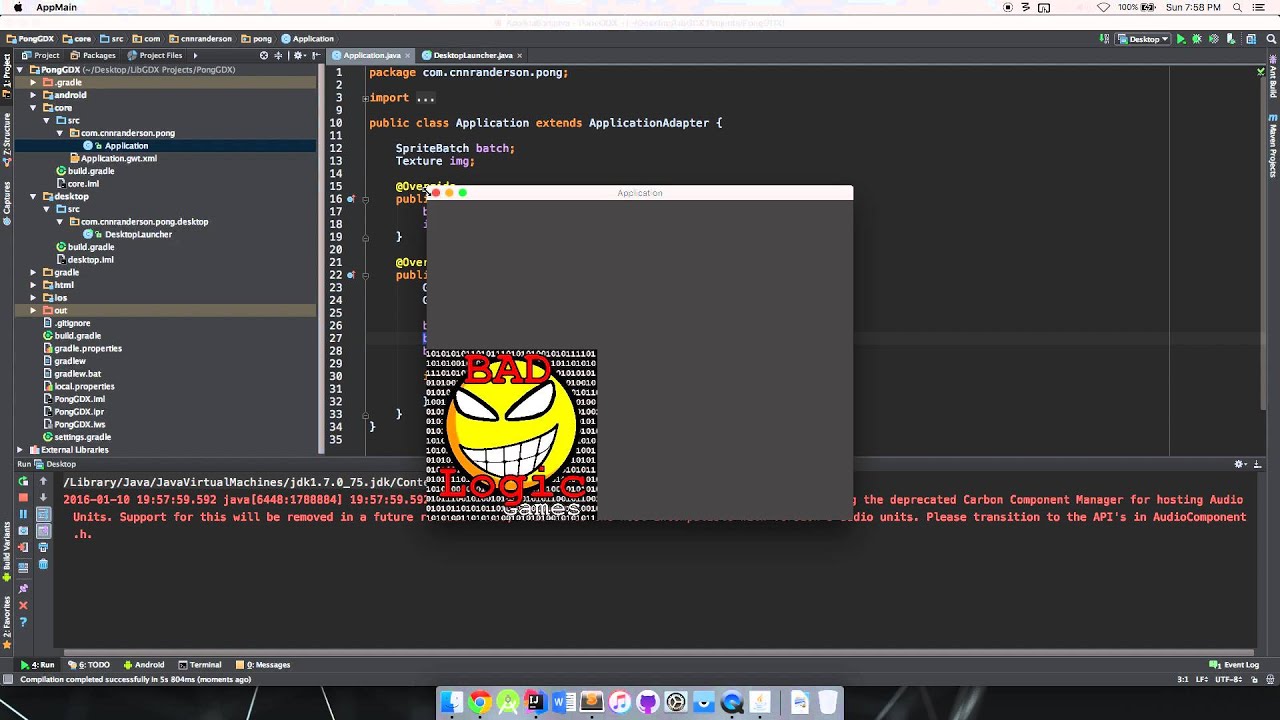The width and height of the screenshot is (1280, 720).
Task: Close the Application.java tab
Action: [407, 55]
